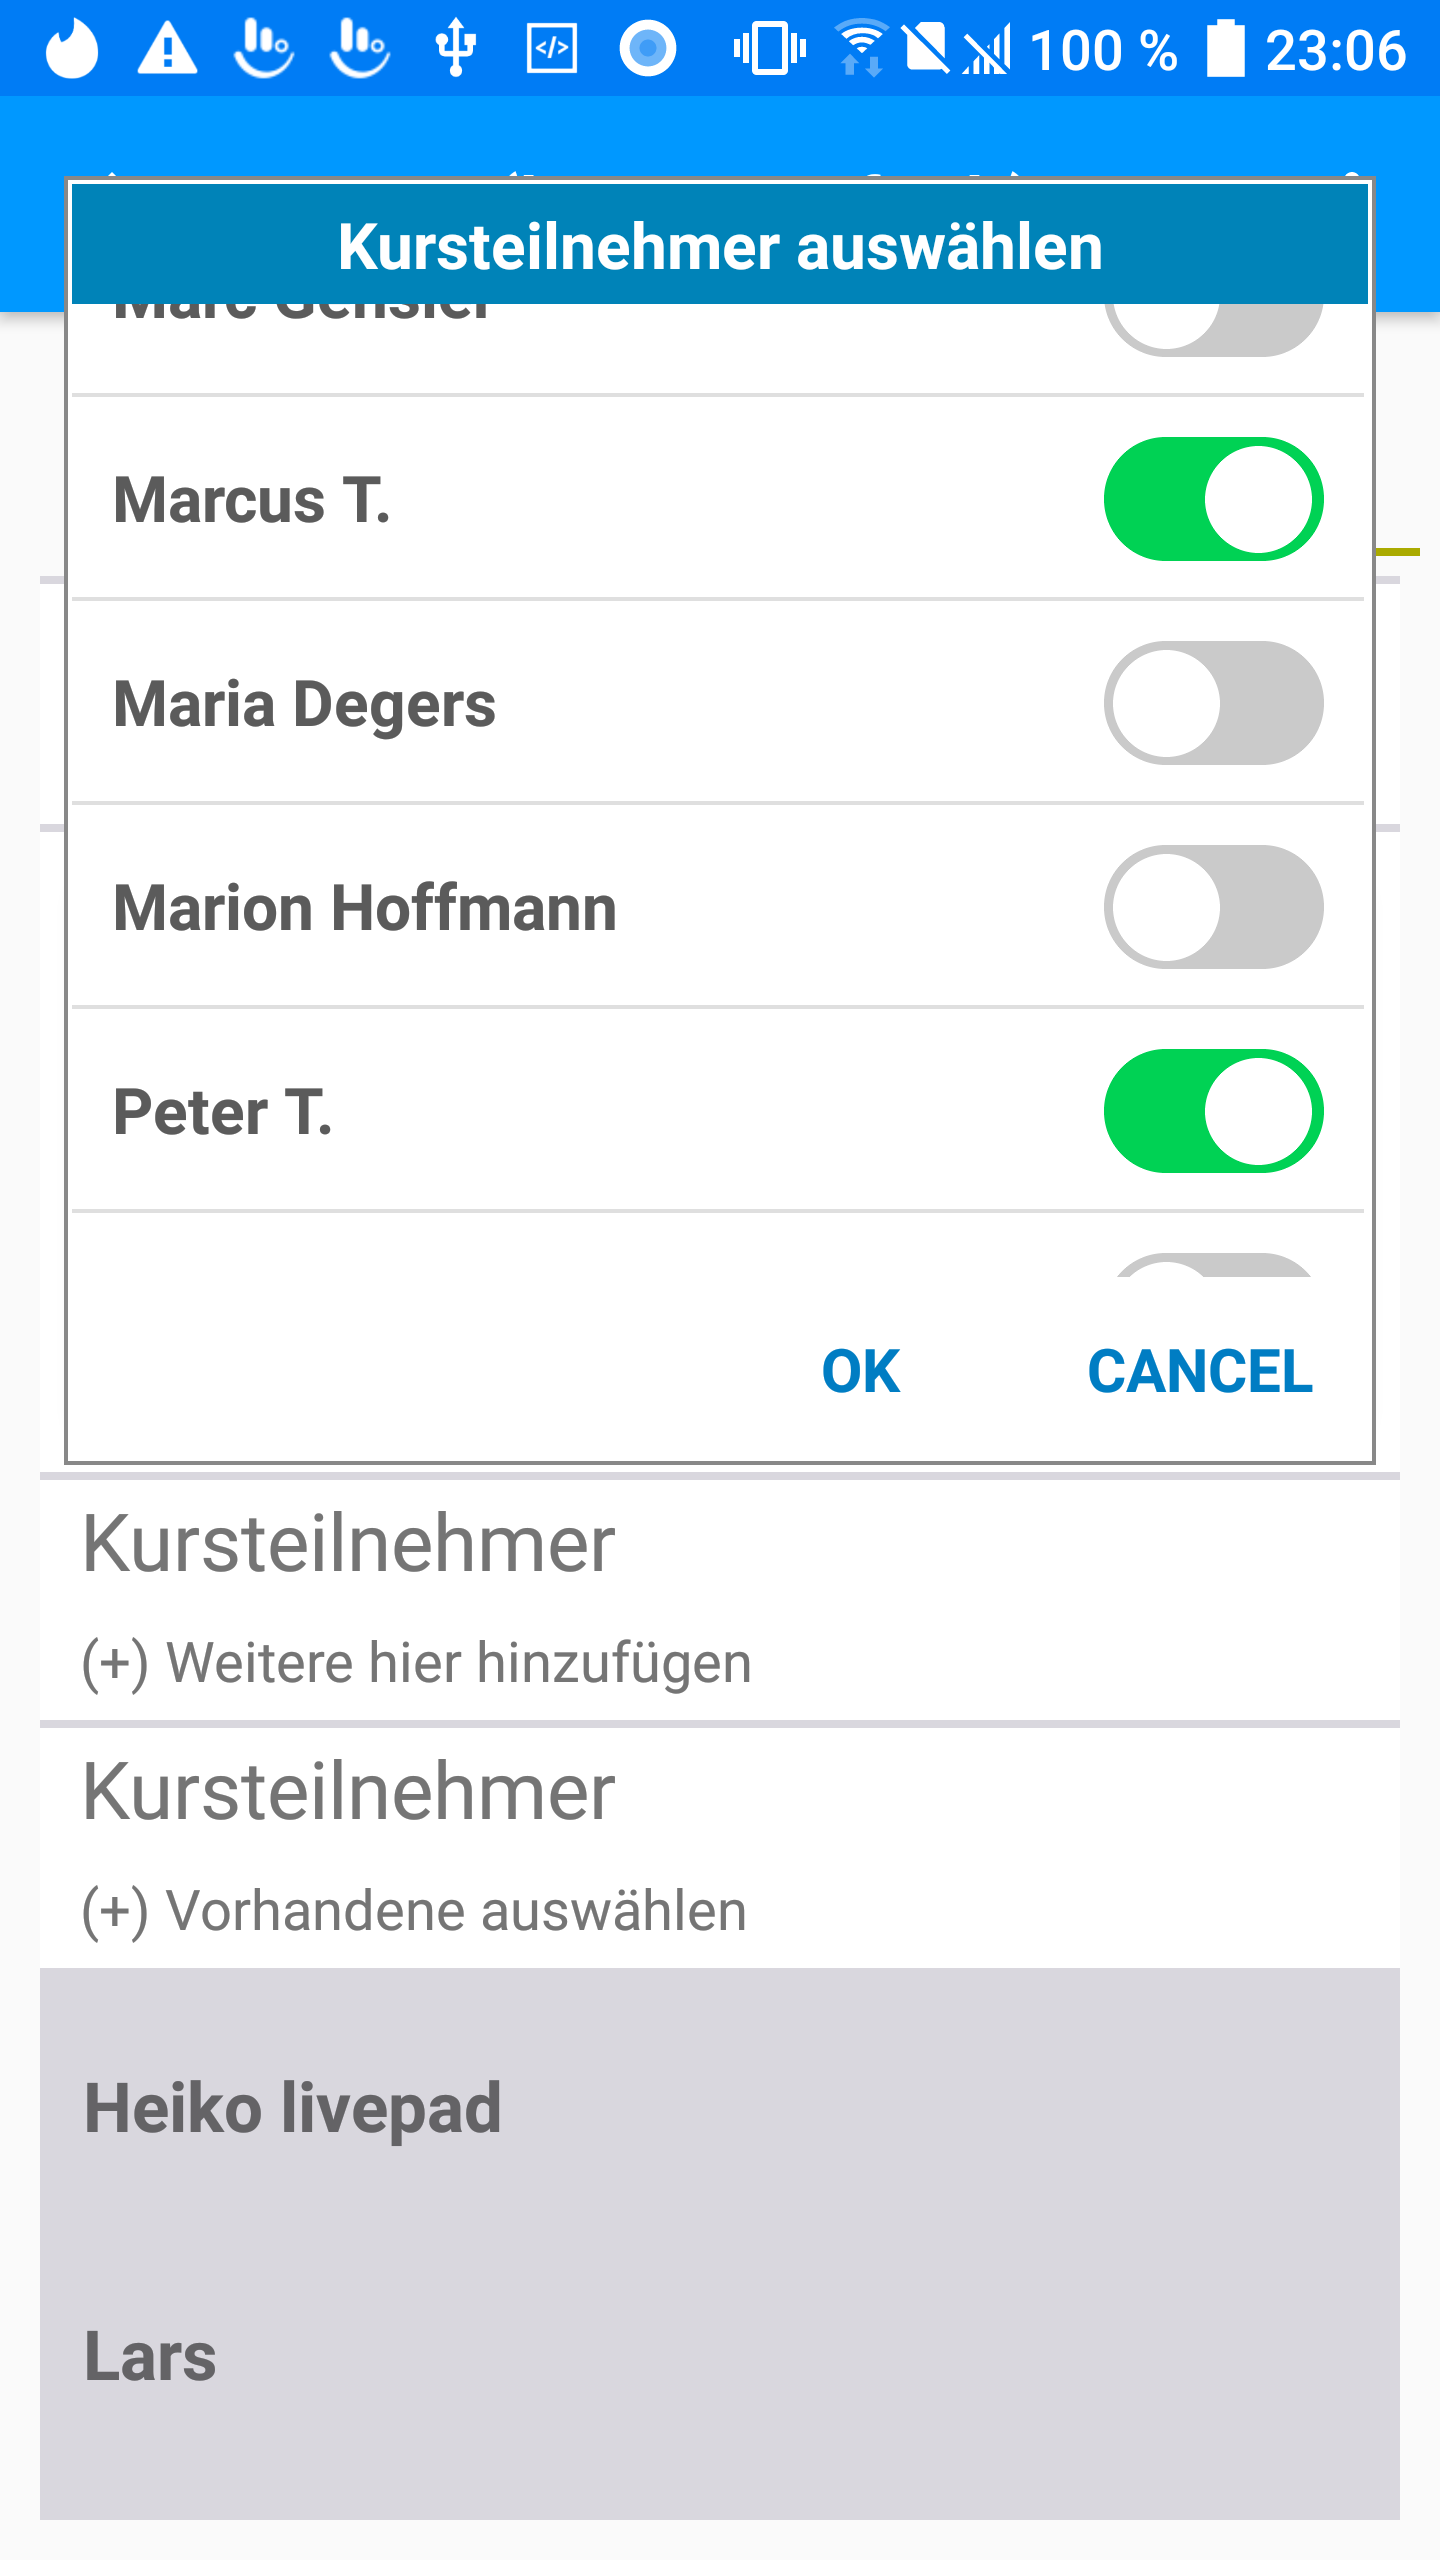Tap the vibrate mode status icon

769,48
